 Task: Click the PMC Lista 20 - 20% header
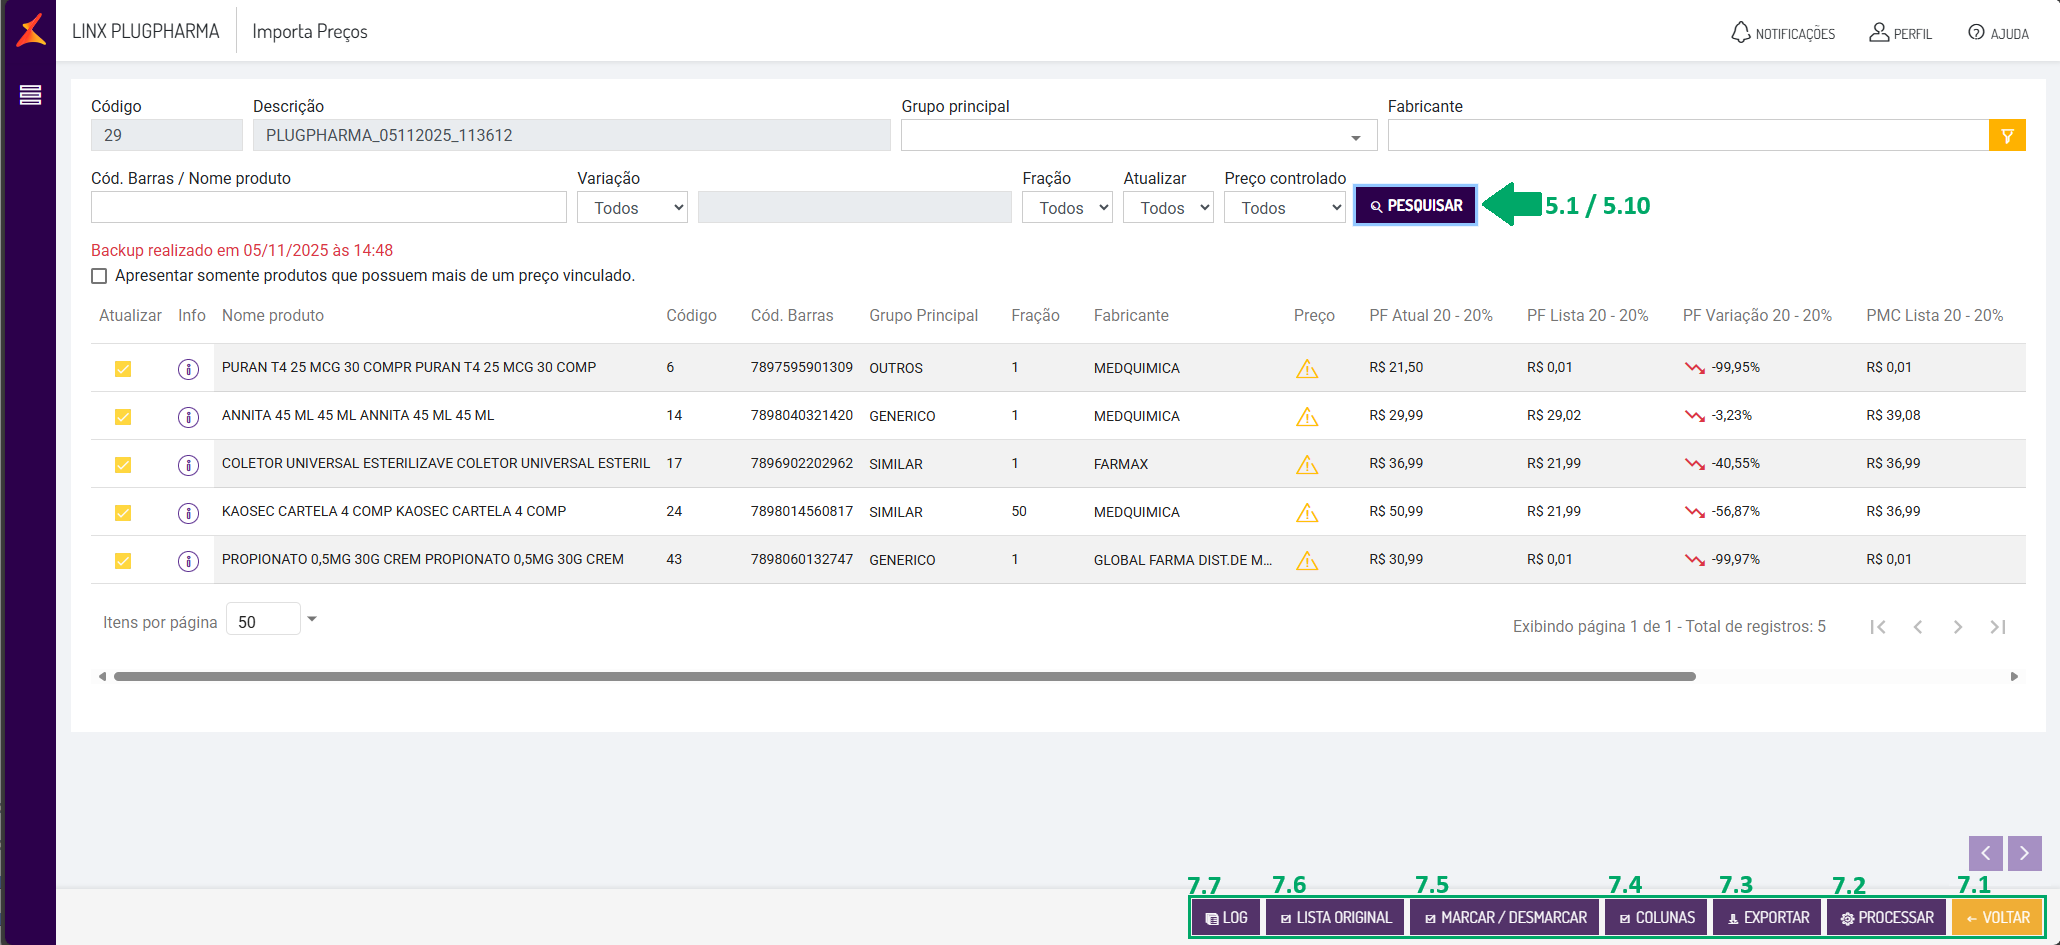tap(1935, 316)
